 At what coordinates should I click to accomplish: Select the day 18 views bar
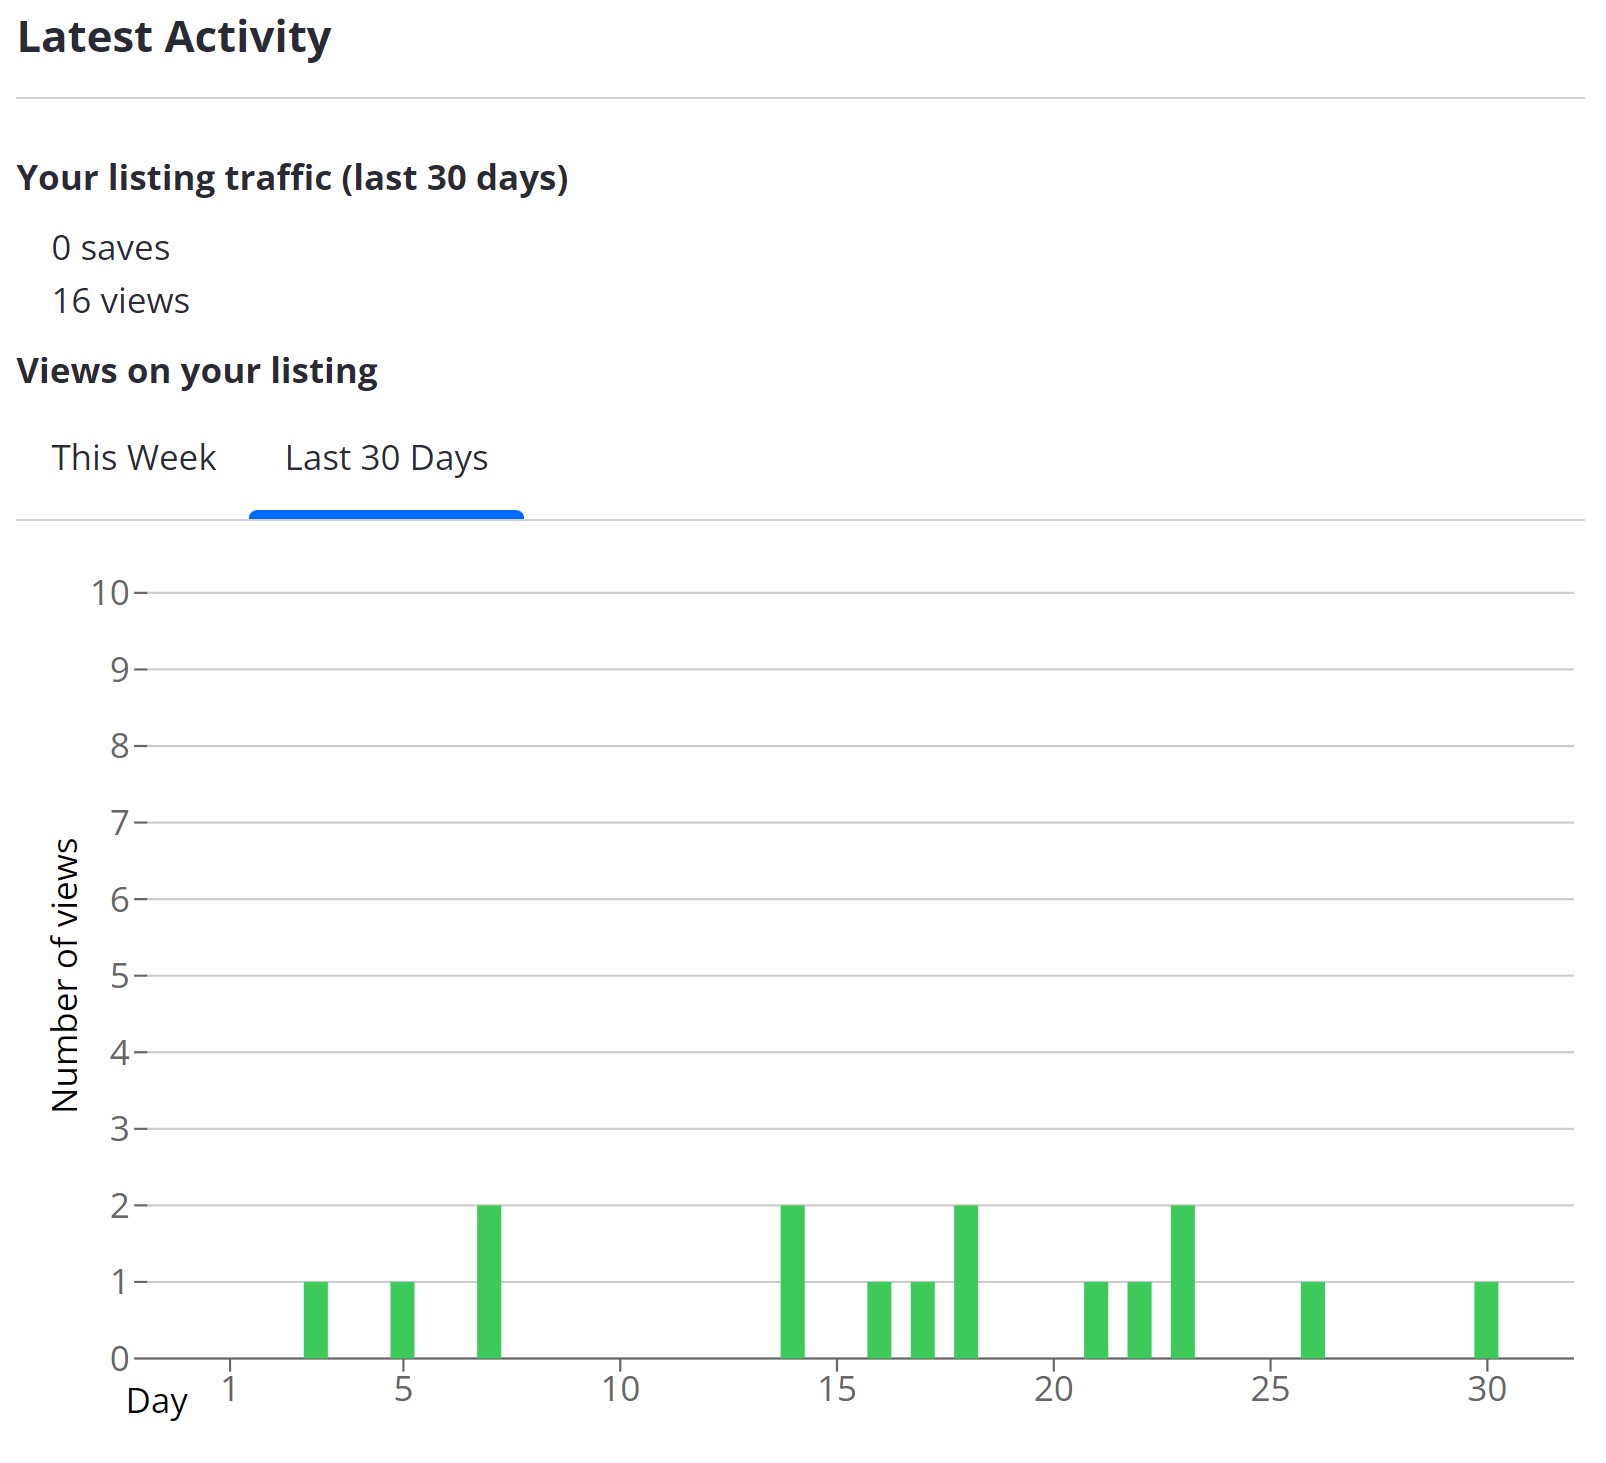point(966,1281)
